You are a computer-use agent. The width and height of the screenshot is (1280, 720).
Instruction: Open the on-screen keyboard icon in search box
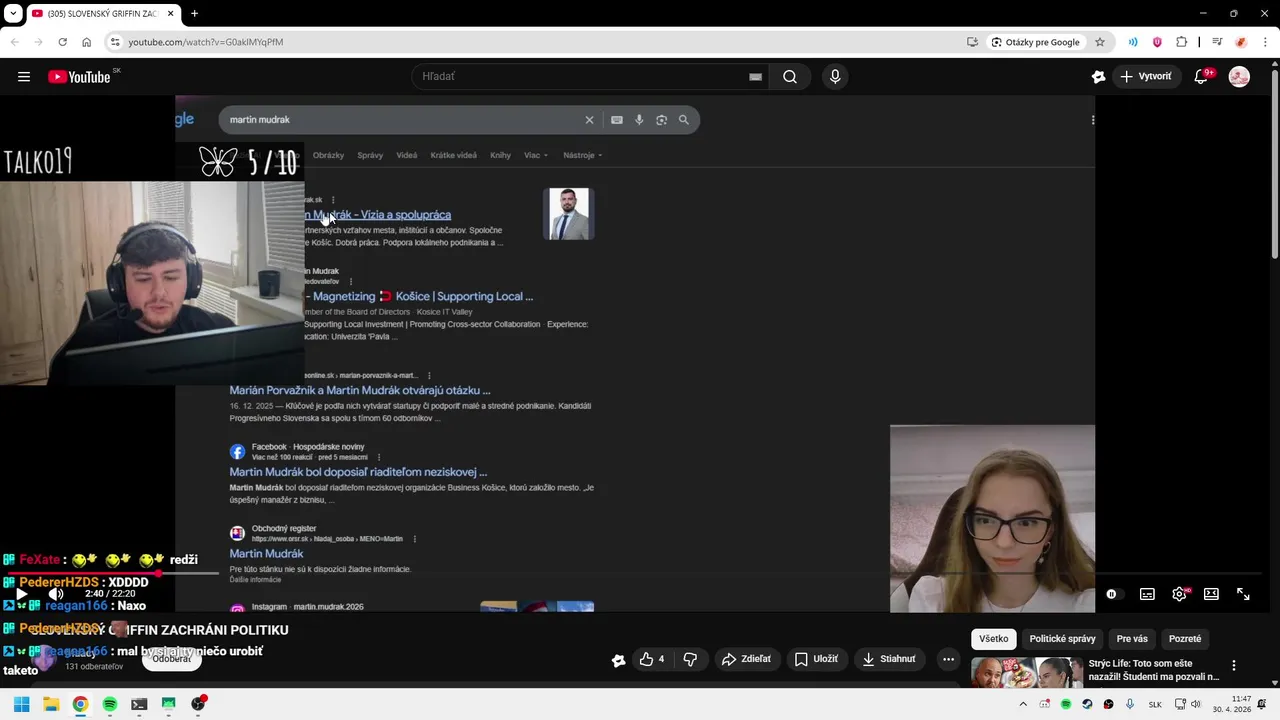[x=756, y=77]
